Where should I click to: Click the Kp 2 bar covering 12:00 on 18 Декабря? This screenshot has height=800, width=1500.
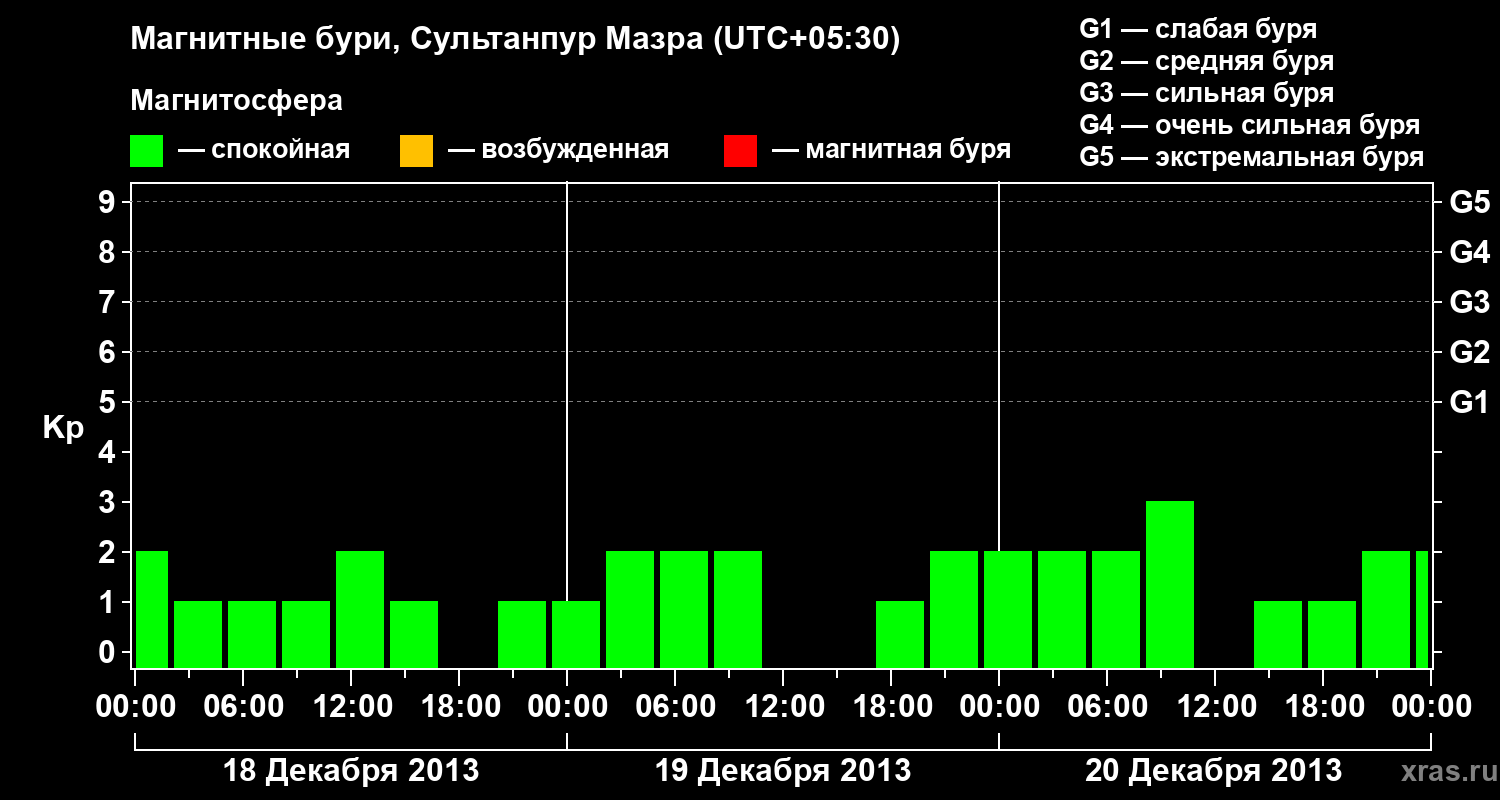pos(360,609)
